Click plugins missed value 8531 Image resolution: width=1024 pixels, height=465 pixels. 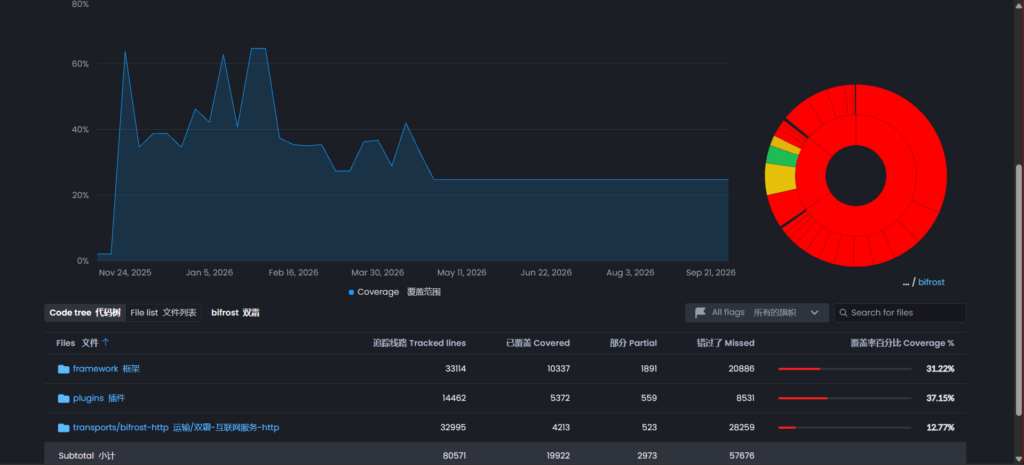pos(744,398)
